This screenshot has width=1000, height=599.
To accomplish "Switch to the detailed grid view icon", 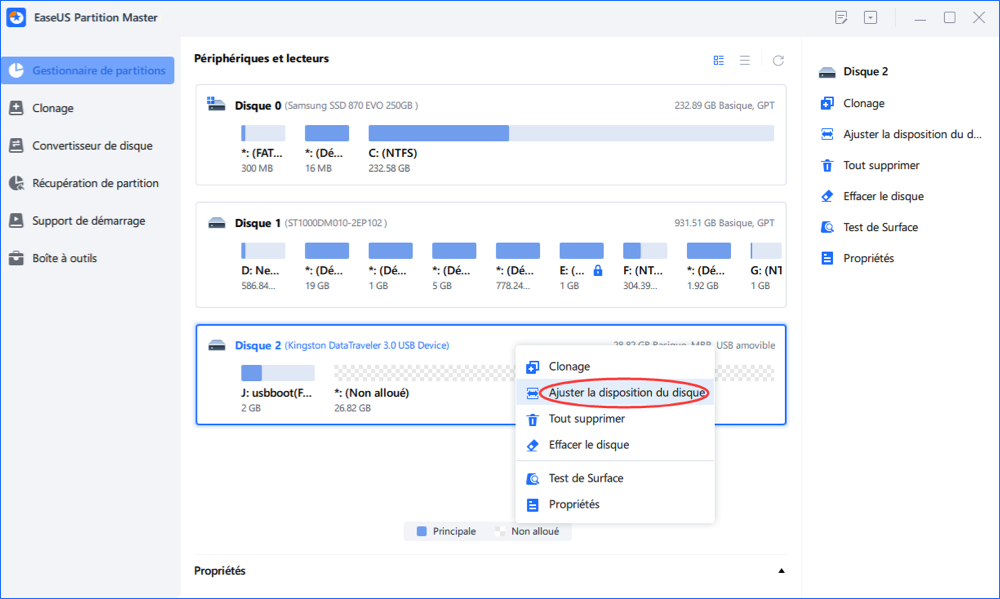I will (x=719, y=61).
